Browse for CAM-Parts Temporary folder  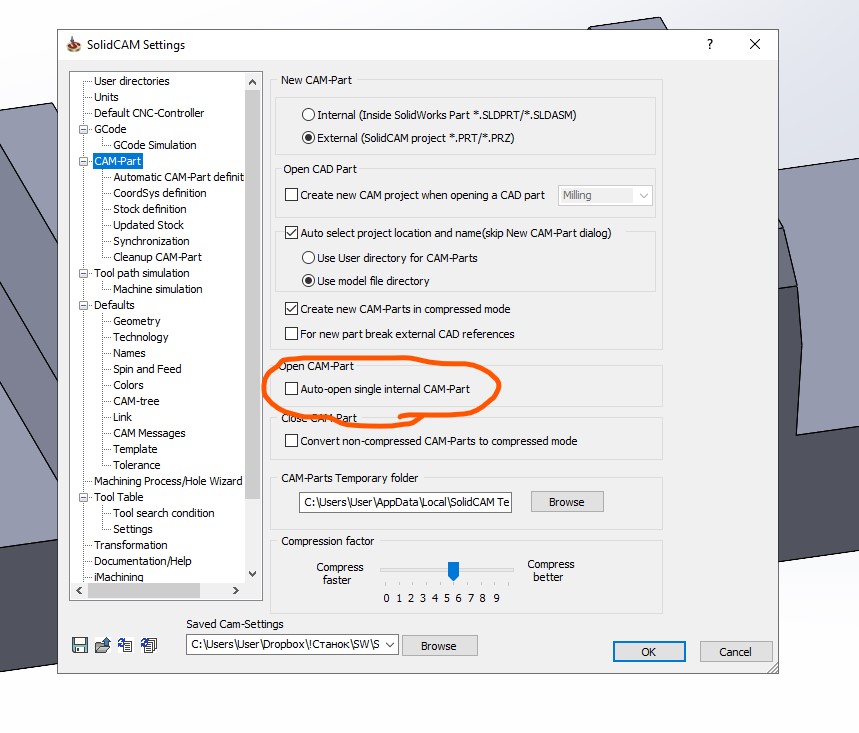click(x=567, y=502)
